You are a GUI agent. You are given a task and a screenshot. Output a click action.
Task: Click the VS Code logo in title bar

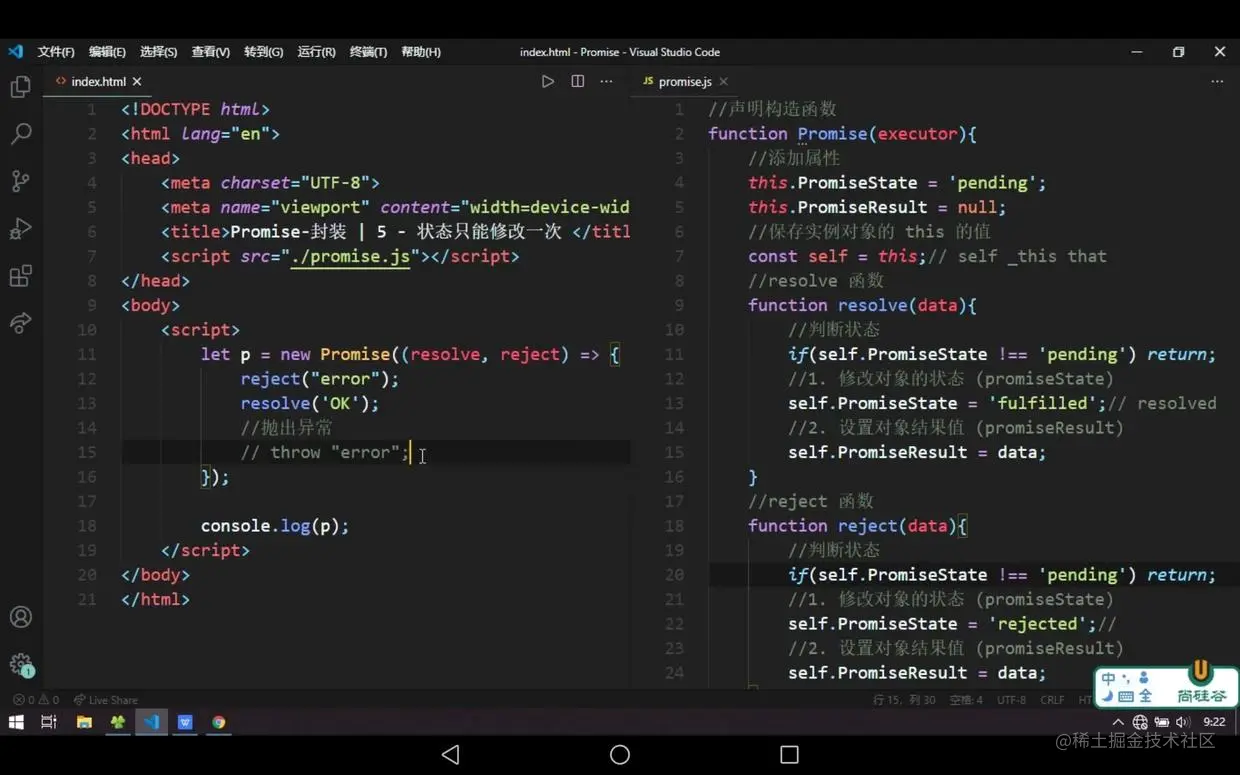[x=15, y=51]
